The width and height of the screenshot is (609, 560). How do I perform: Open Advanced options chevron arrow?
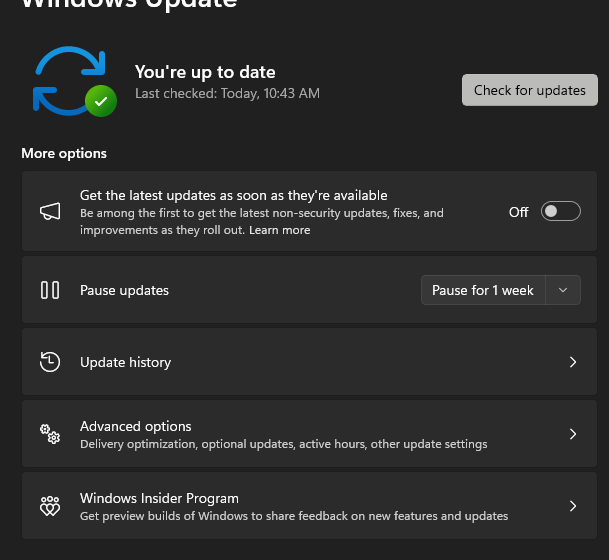point(572,434)
